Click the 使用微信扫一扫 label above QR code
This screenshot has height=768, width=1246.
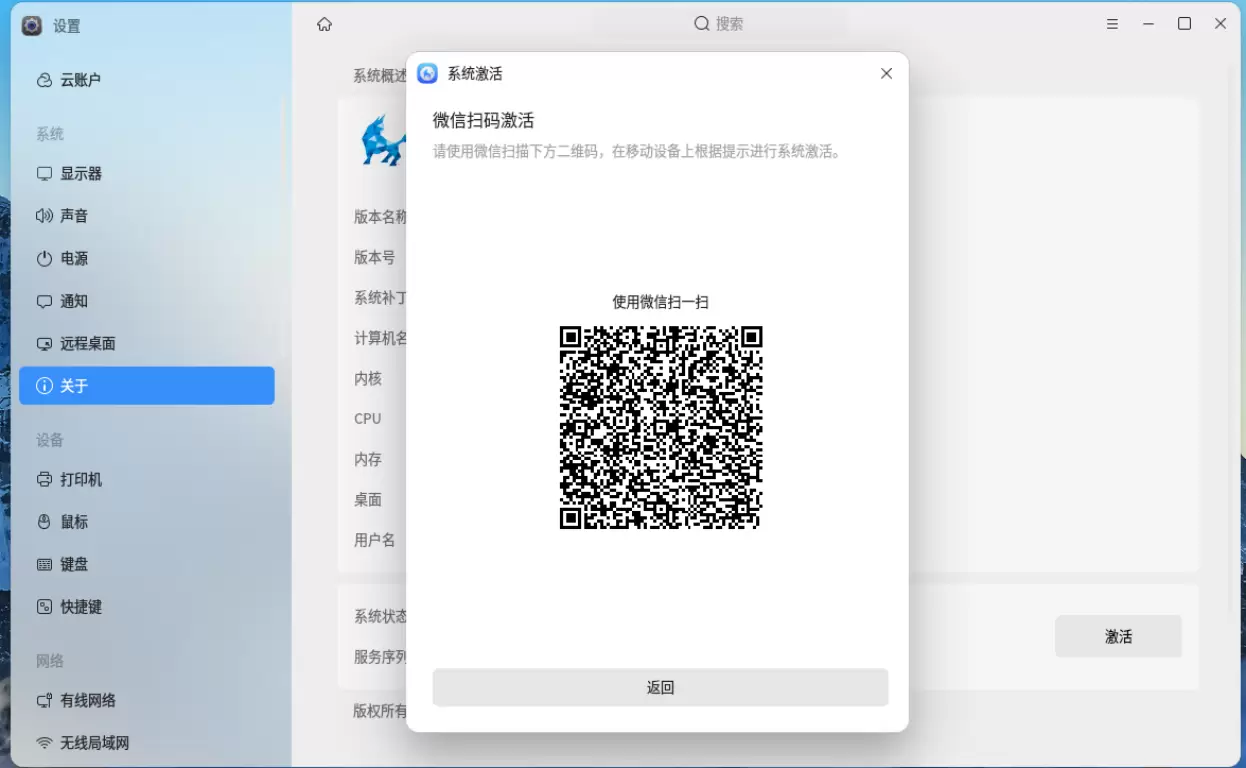tap(660, 302)
